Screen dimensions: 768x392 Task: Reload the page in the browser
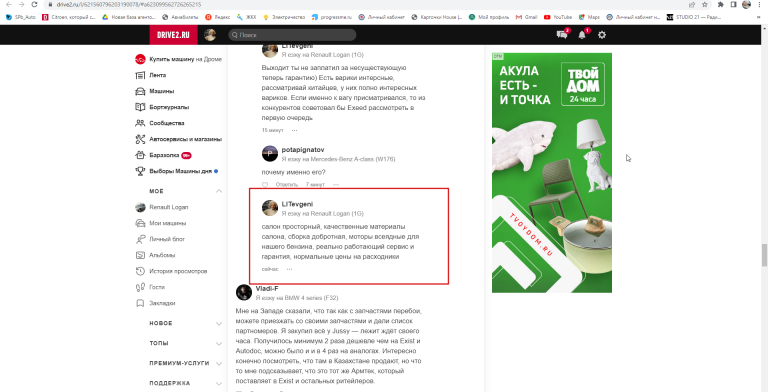coord(34,4)
